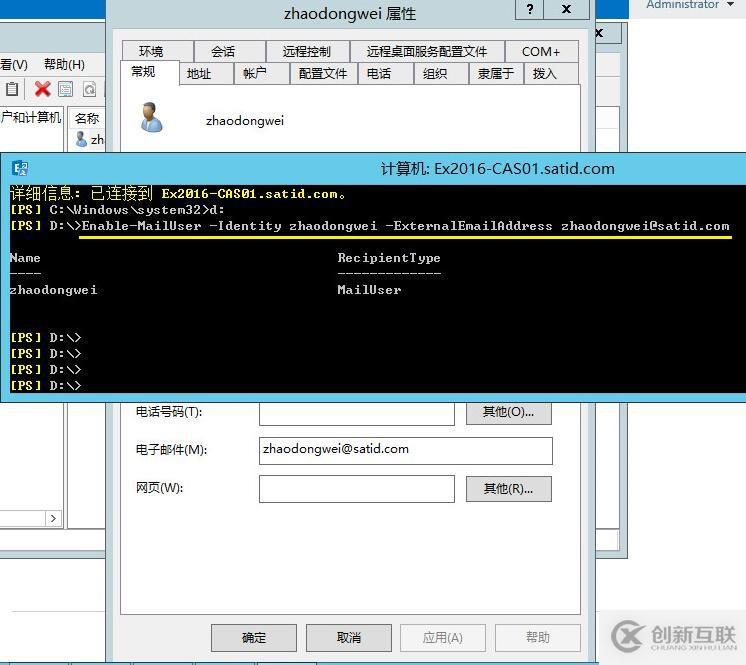The image size is (746, 665).
Task: Select the 远程桌面服务配置文件 tab
Action: point(427,51)
